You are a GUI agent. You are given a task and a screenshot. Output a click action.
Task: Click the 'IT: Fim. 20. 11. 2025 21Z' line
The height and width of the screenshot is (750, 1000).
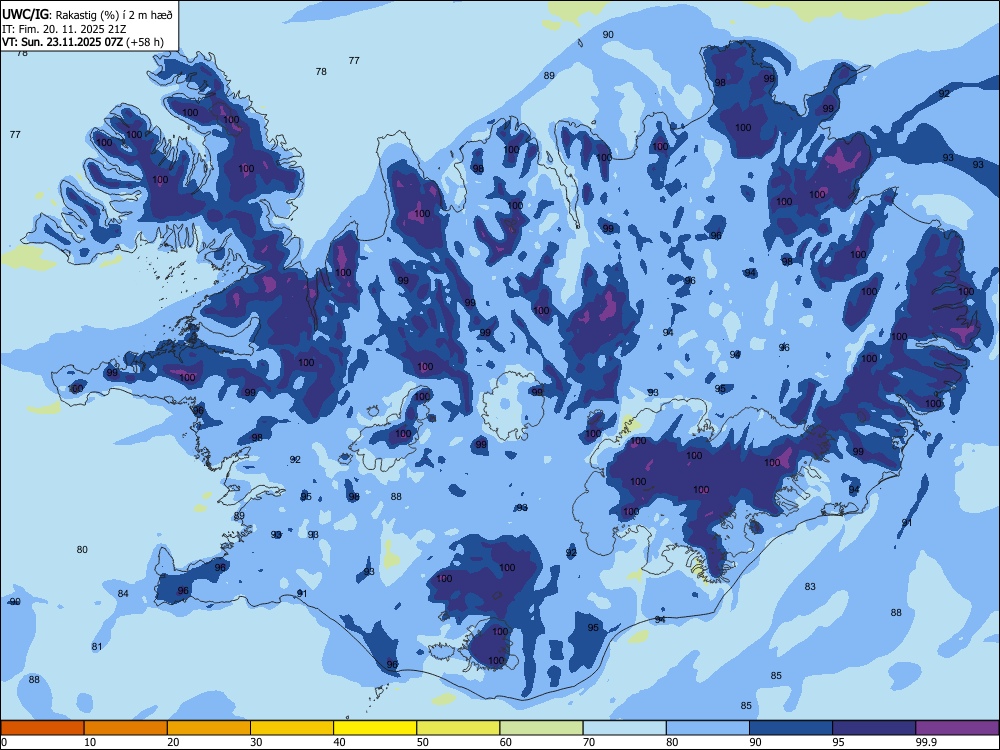tap(66, 29)
